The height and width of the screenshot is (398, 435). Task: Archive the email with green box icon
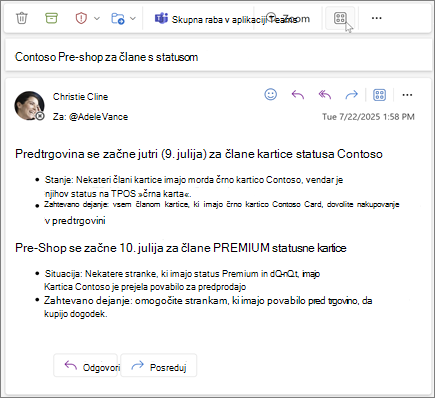[51, 18]
